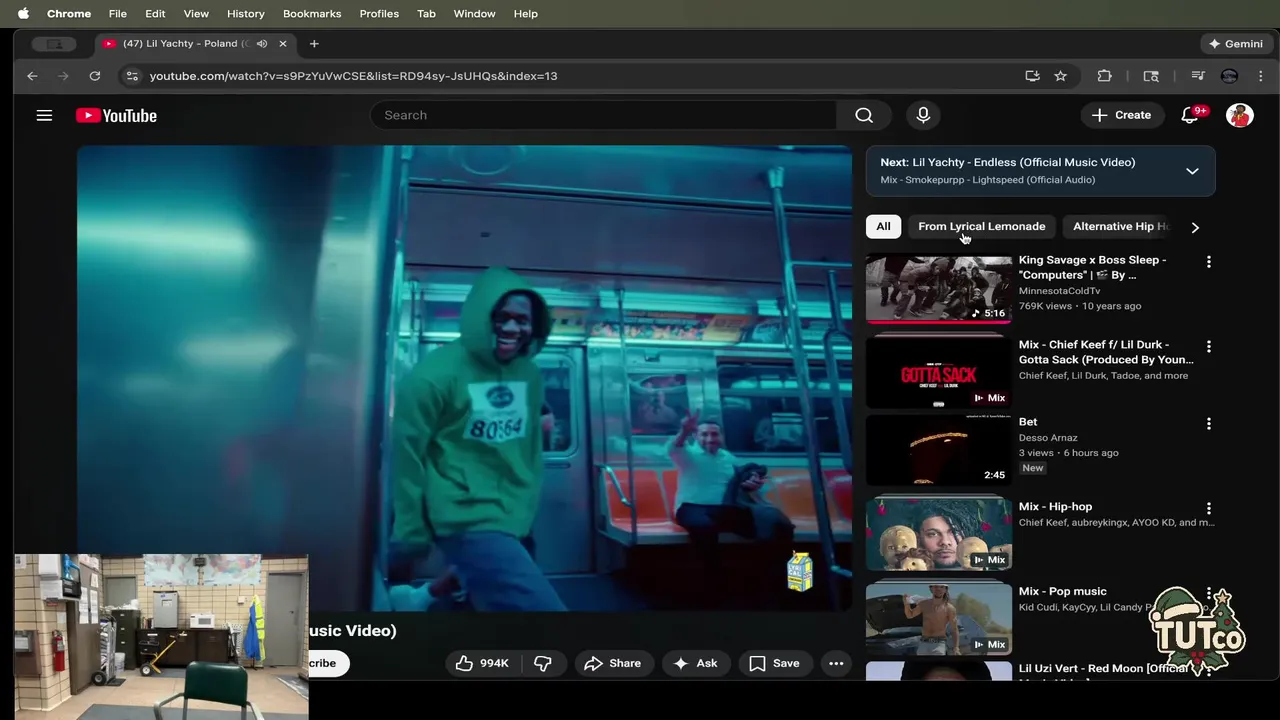Open the notifications bell

tap(1189, 115)
